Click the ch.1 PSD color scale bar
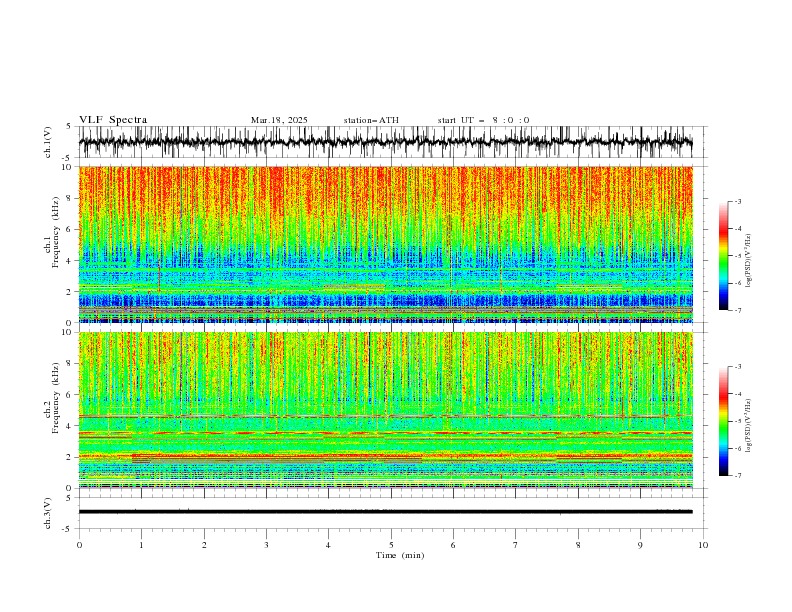The image size is (792, 612). point(723,256)
